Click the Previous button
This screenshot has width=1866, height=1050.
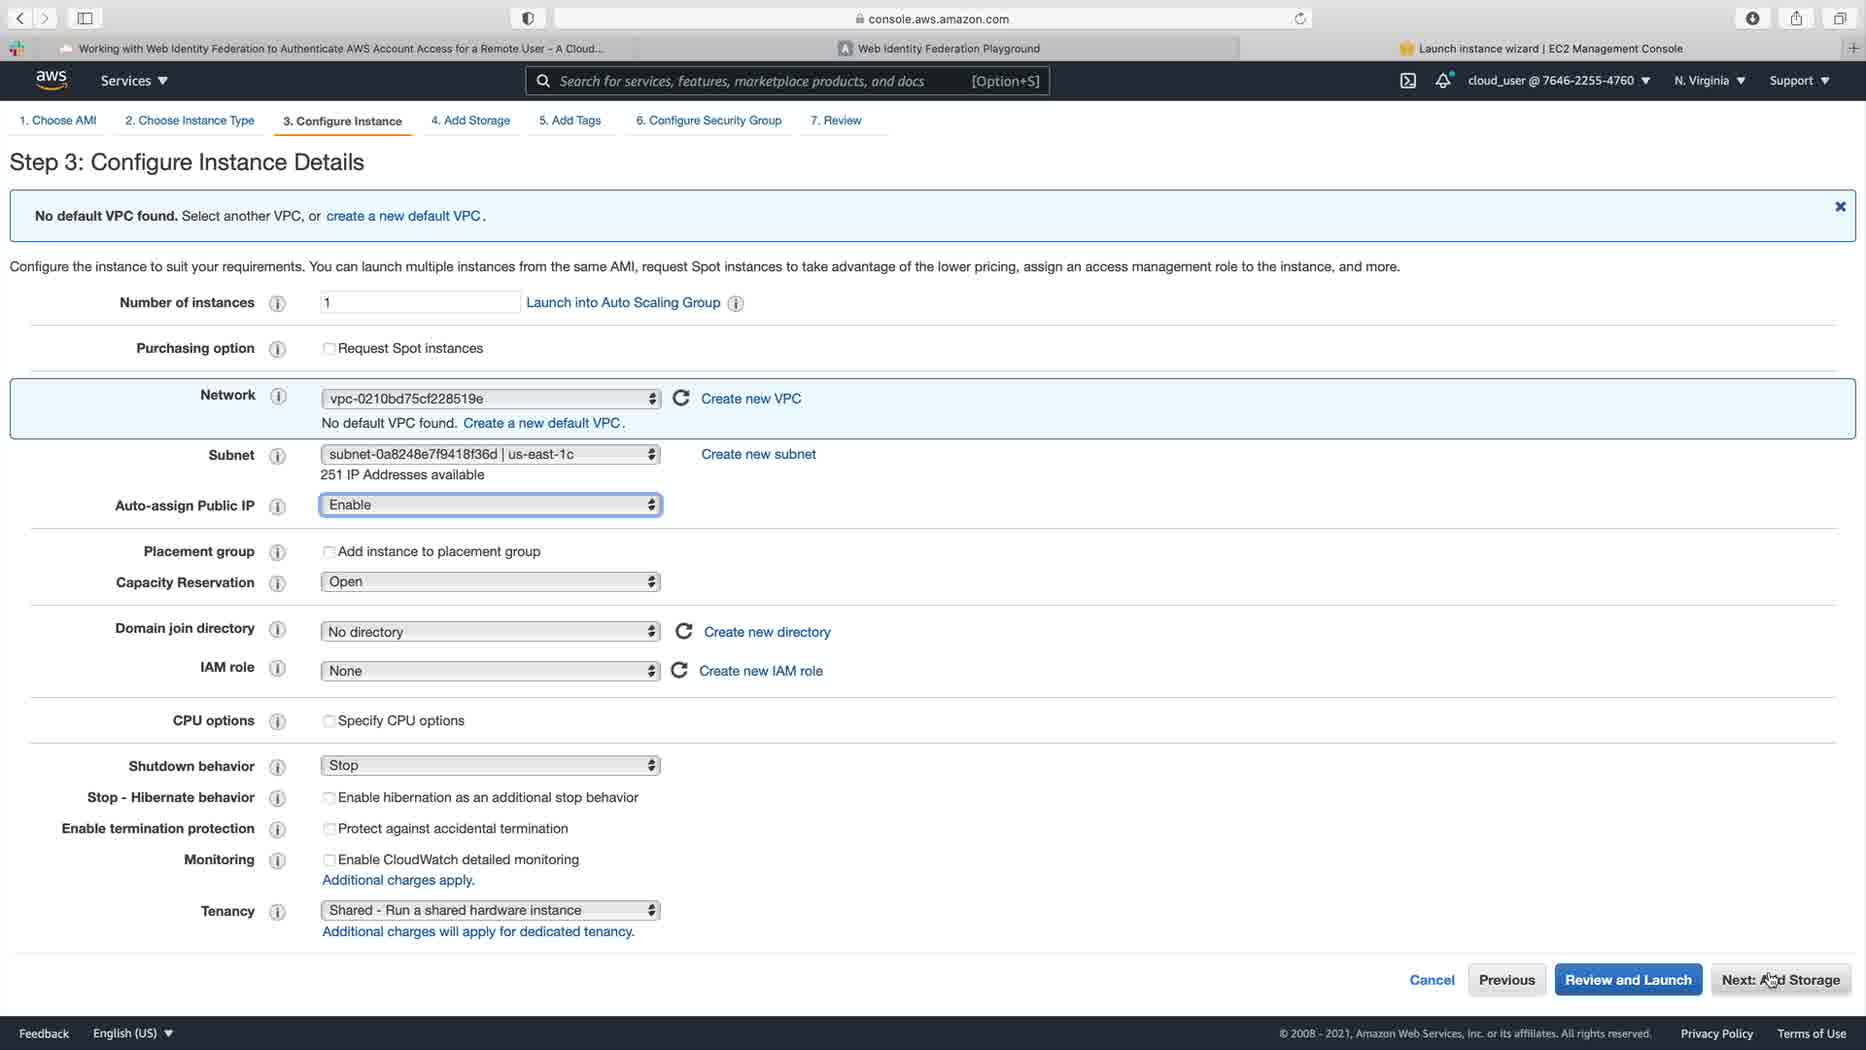pos(1507,980)
